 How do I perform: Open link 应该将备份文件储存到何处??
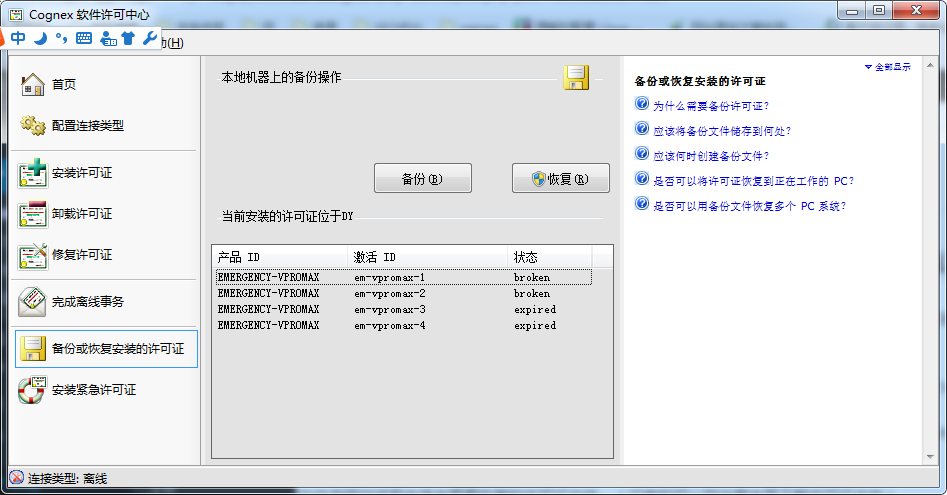point(722,131)
